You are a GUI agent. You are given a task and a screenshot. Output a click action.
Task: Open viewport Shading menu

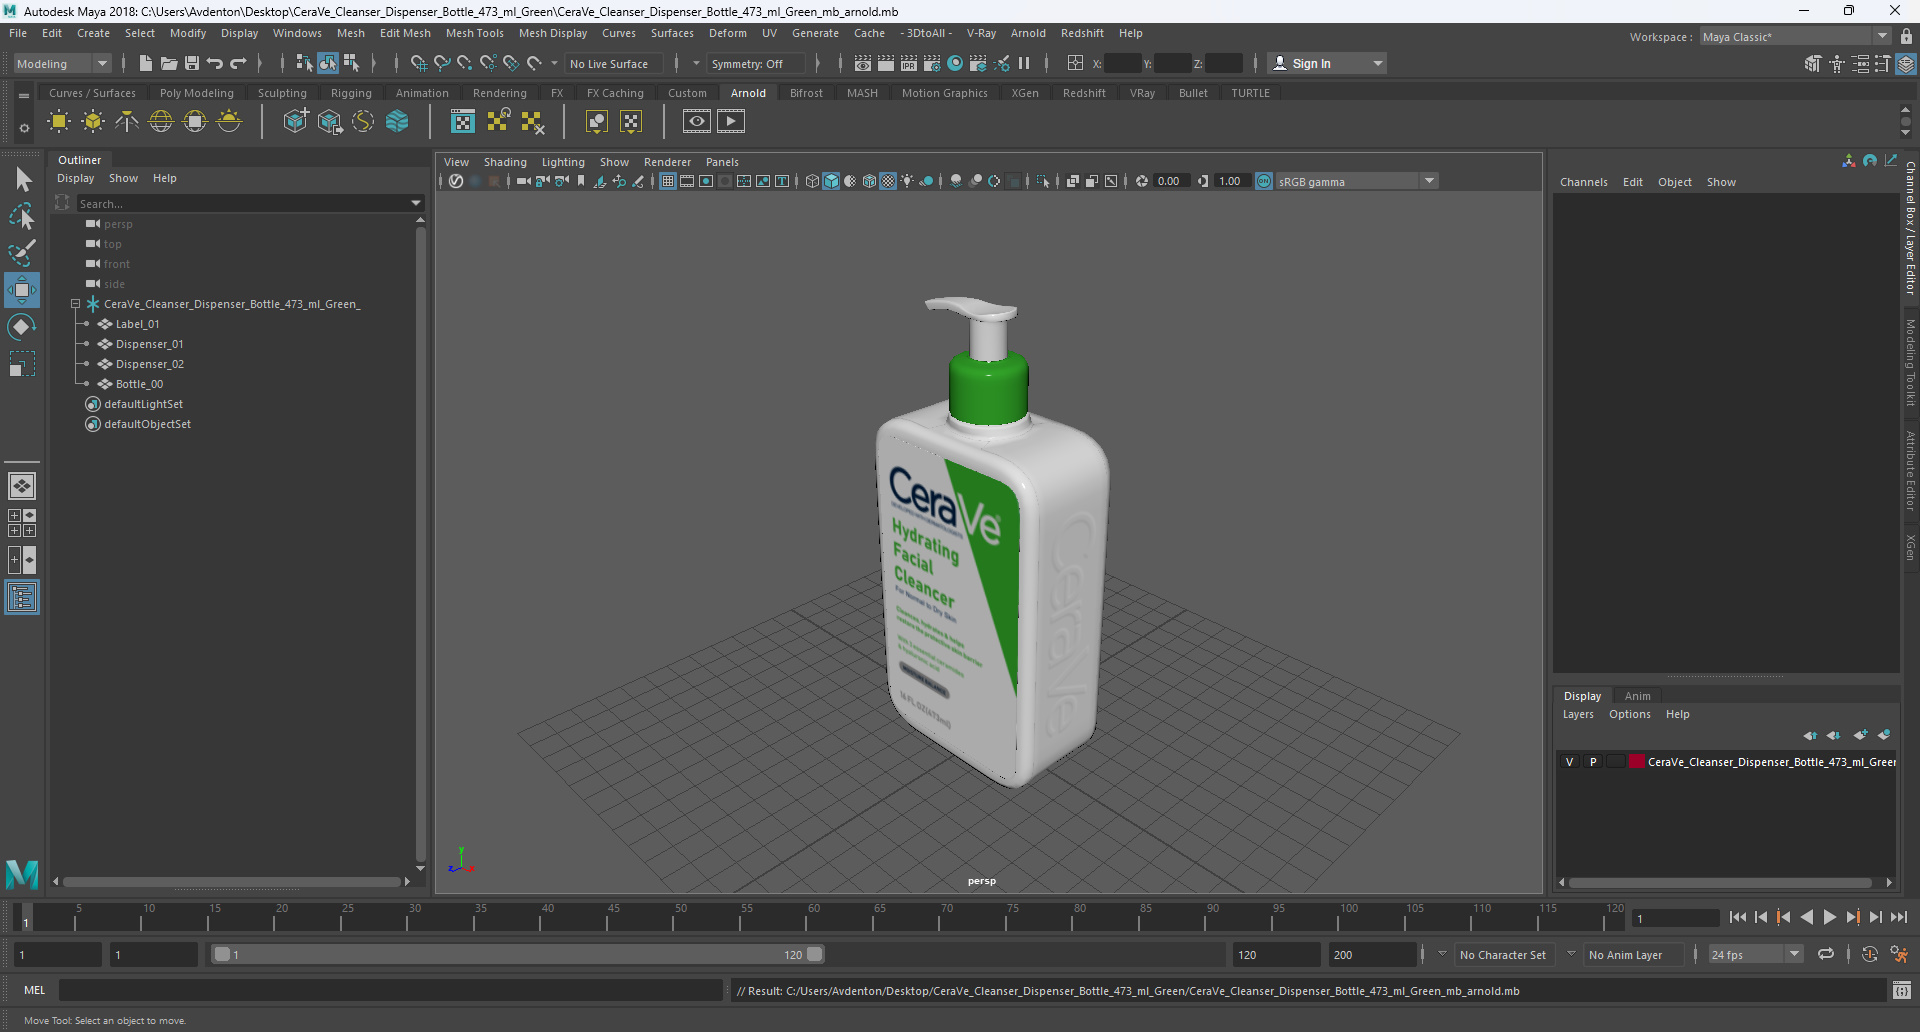(505, 162)
